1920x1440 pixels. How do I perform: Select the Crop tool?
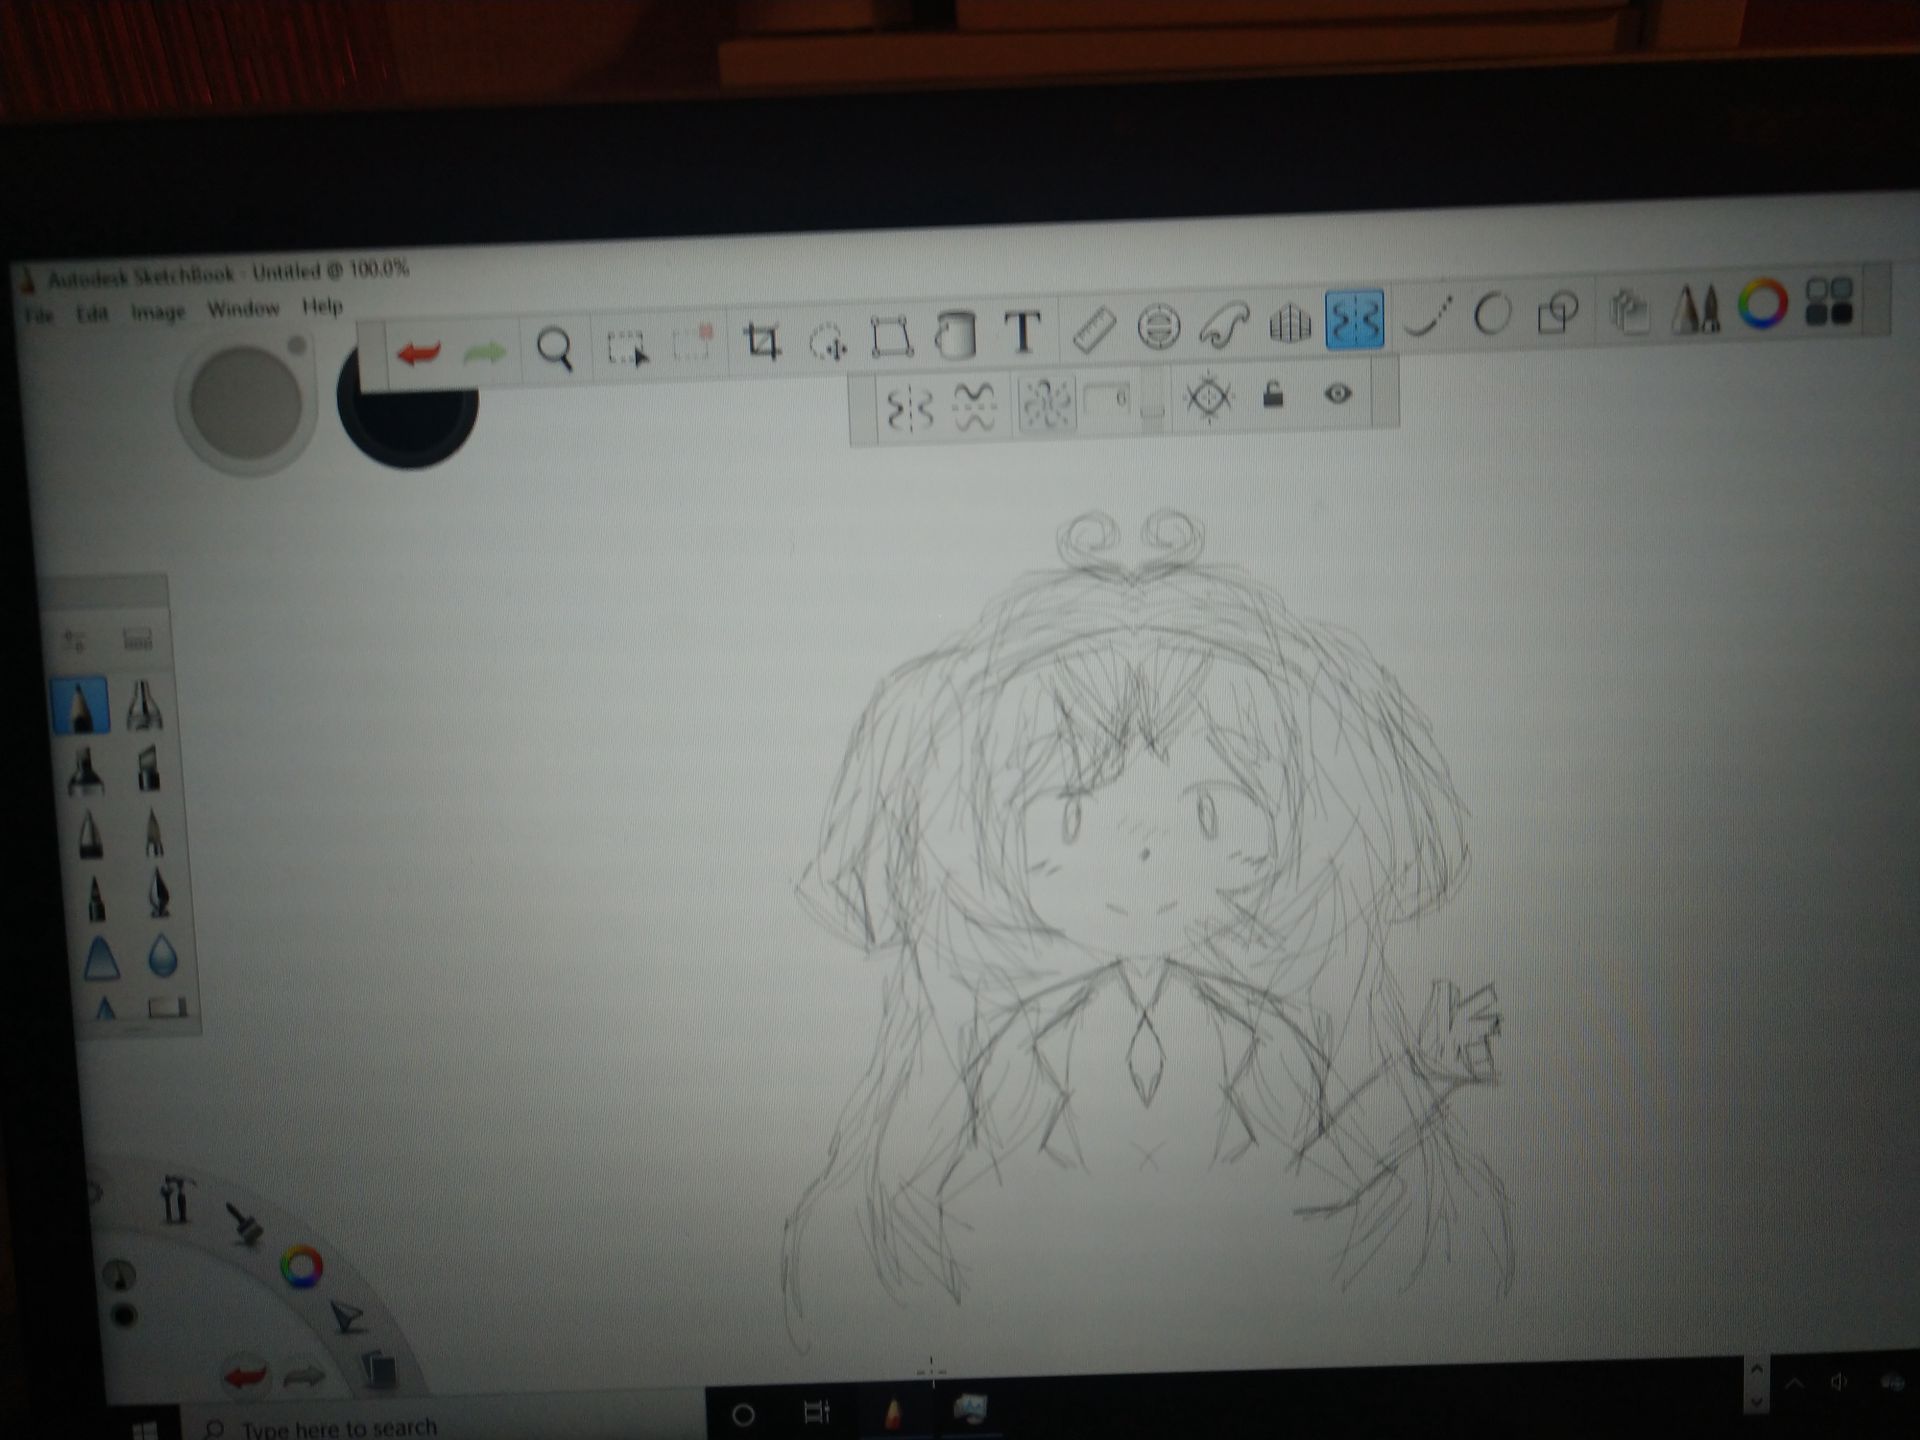pyautogui.click(x=762, y=341)
